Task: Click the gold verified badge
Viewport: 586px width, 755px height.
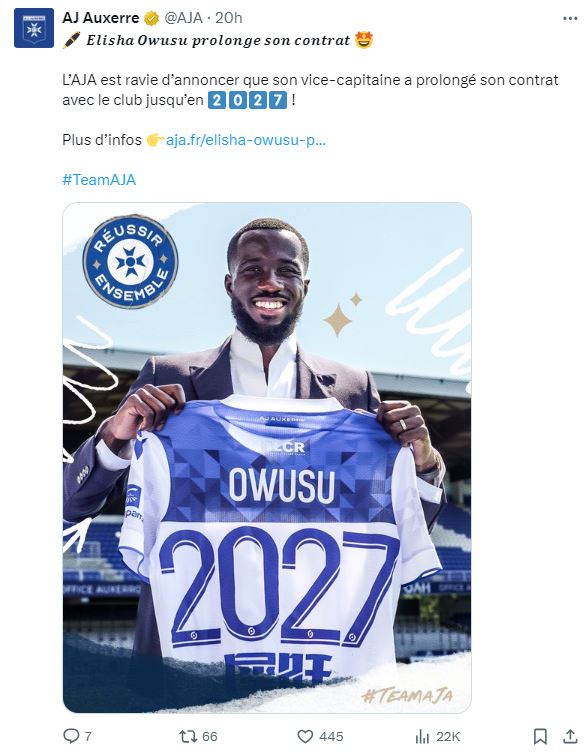Action: click(152, 18)
